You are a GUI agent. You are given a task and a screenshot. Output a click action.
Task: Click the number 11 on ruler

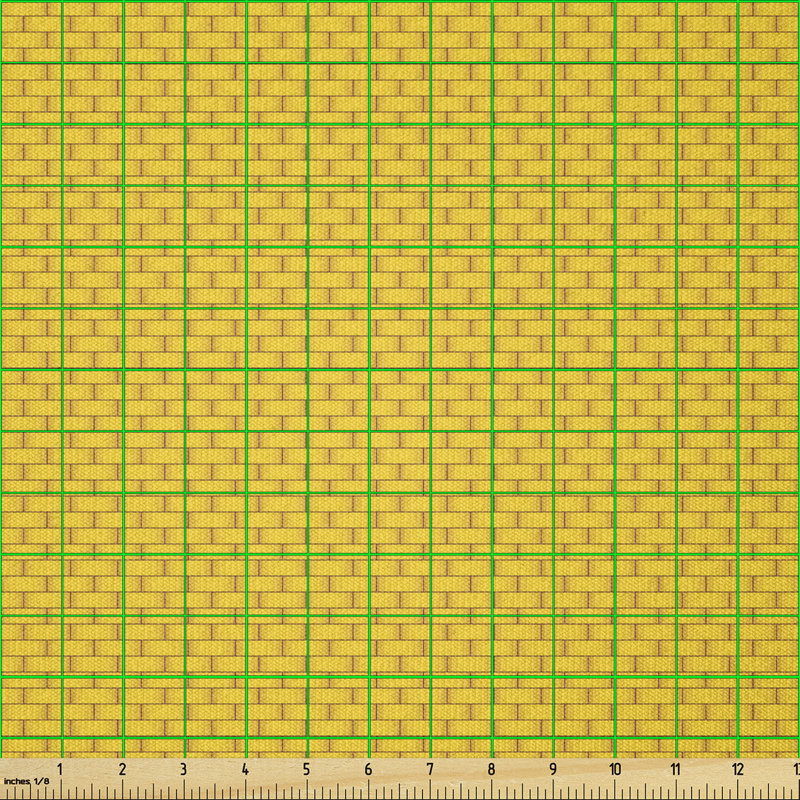click(x=676, y=769)
